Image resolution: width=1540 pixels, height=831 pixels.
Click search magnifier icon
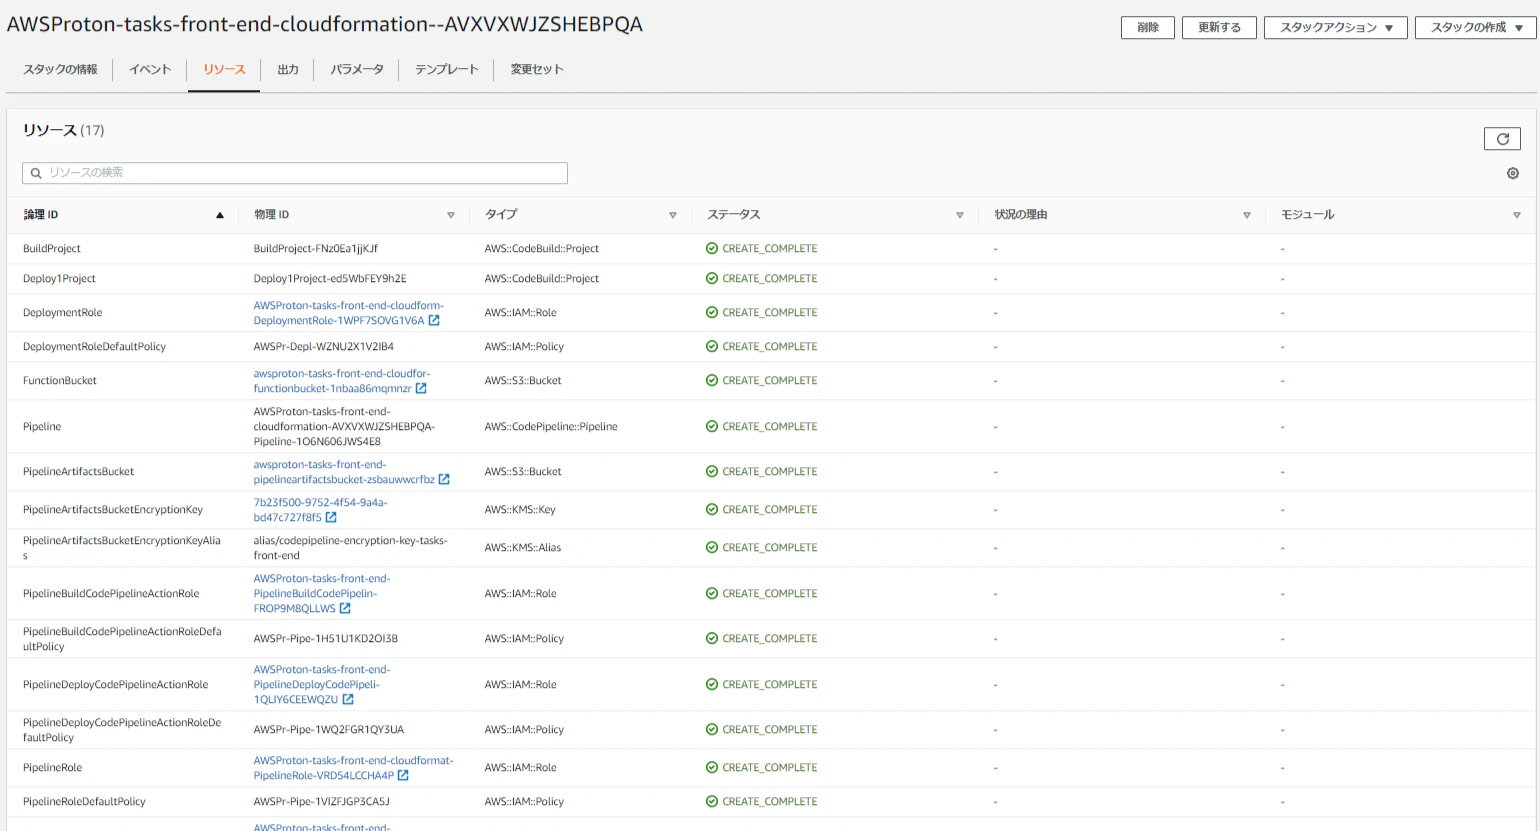point(36,173)
